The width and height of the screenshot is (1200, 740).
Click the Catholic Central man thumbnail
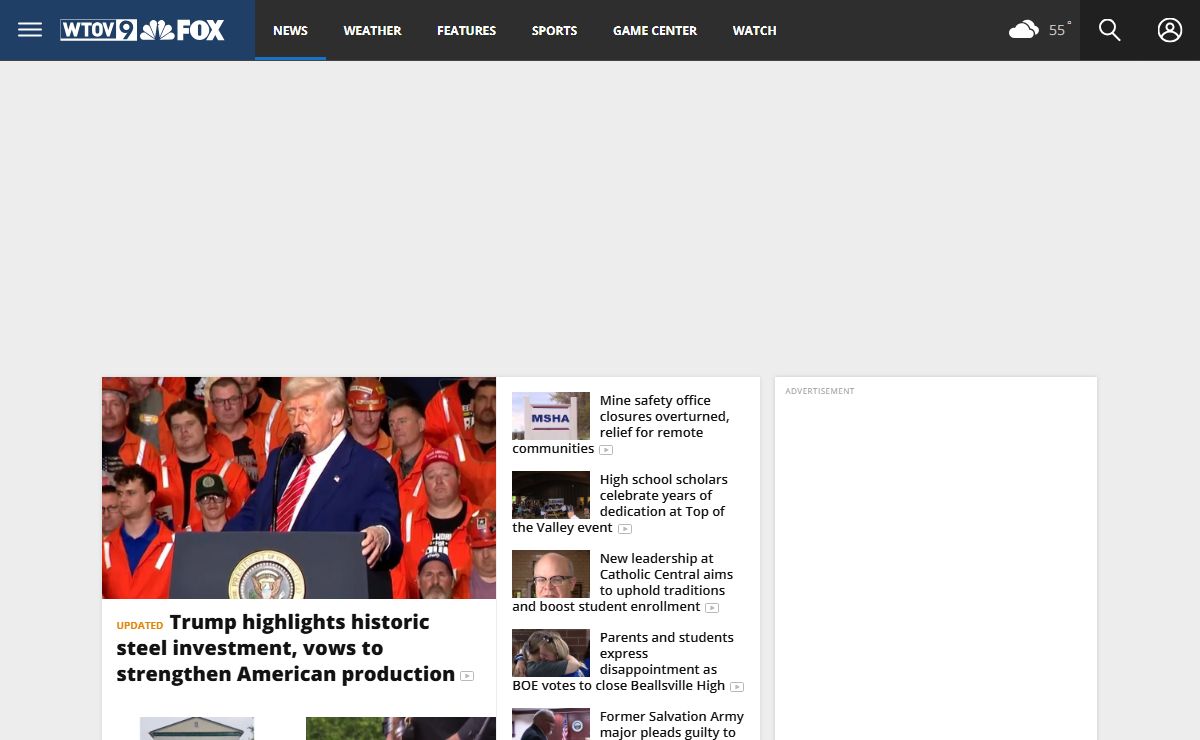pyautogui.click(x=551, y=574)
